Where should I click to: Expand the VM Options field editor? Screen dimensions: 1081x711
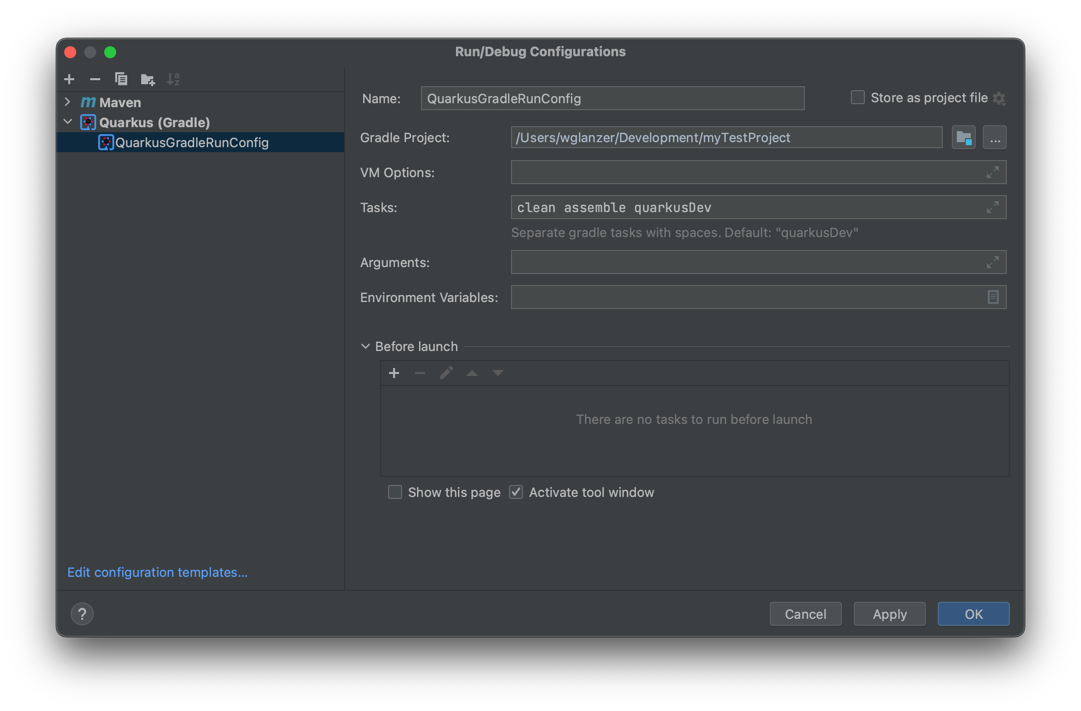[x=993, y=172]
